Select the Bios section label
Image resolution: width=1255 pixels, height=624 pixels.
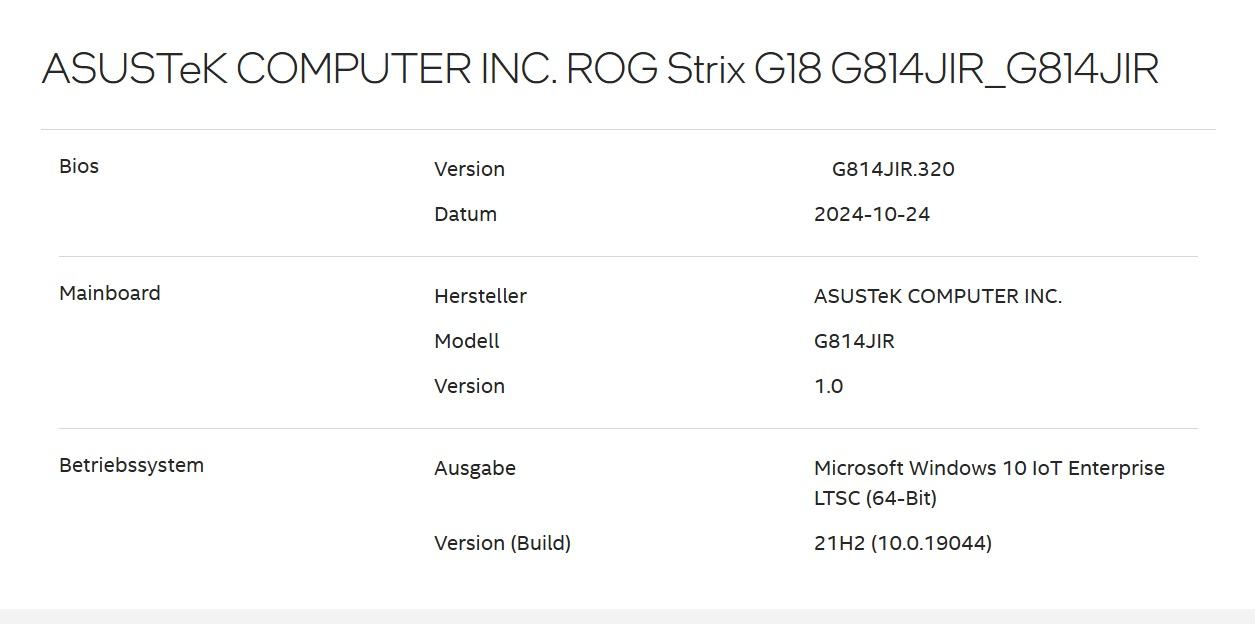click(79, 166)
